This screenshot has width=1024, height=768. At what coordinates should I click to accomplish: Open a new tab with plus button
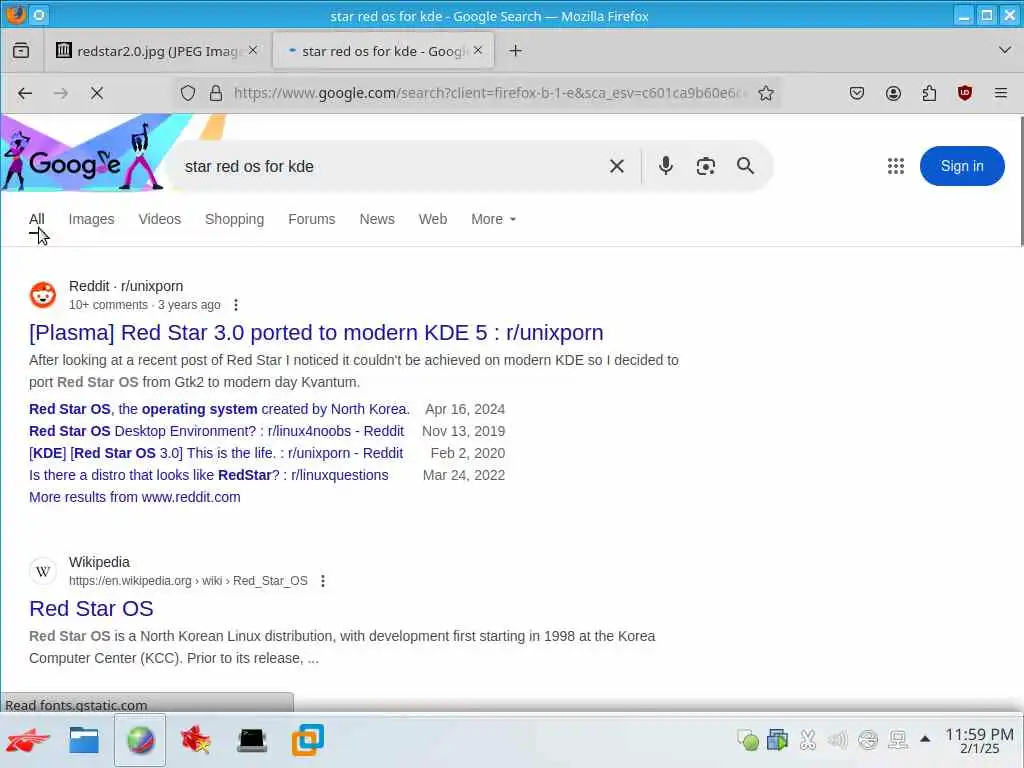515,50
